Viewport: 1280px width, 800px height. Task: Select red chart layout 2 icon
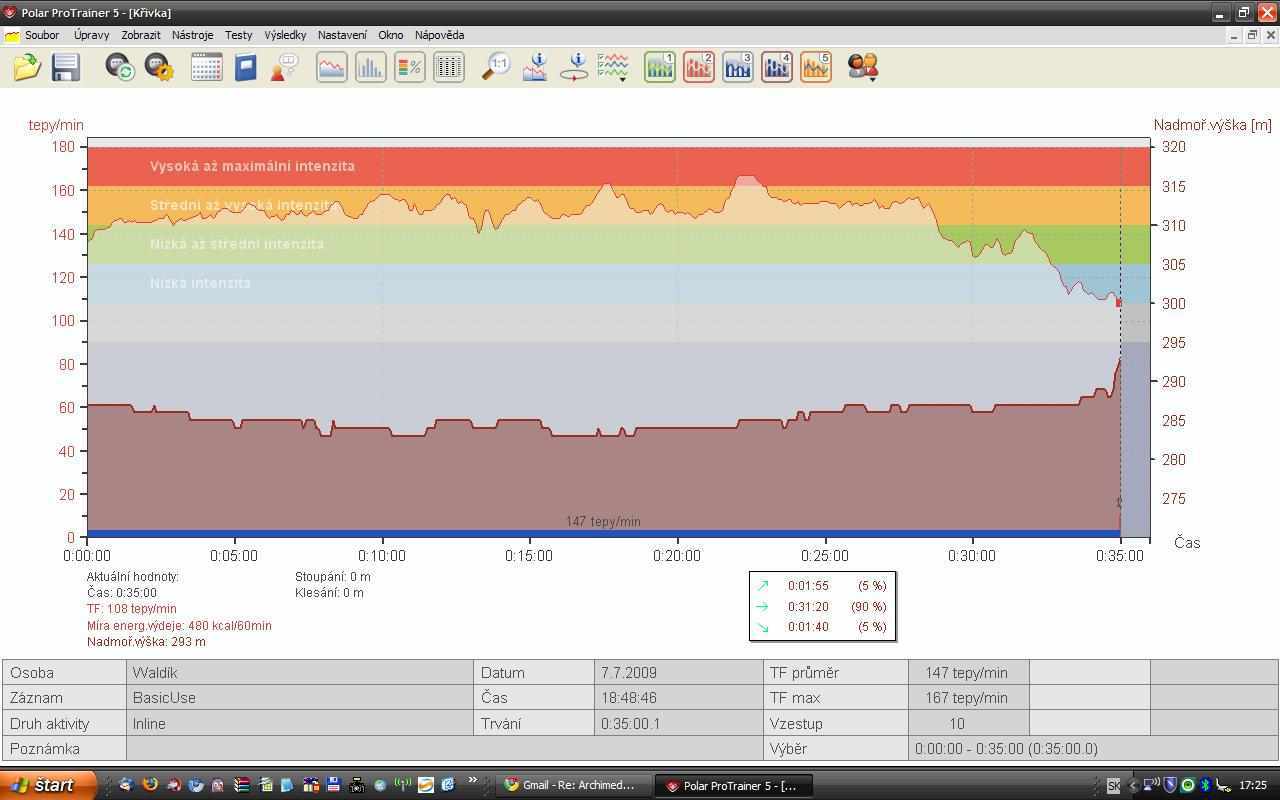(x=699, y=67)
